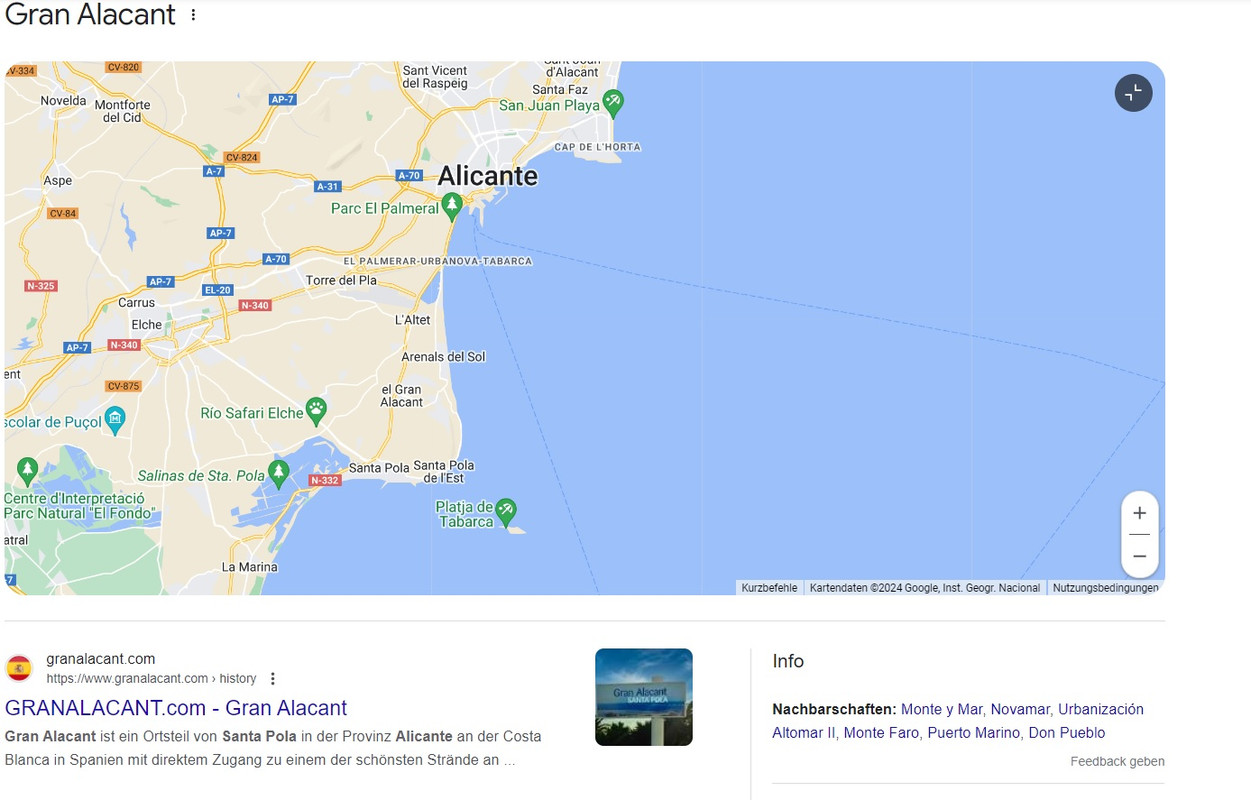Open the Monte y Mar neighborhood link
The image size is (1251, 800).
pos(942,709)
